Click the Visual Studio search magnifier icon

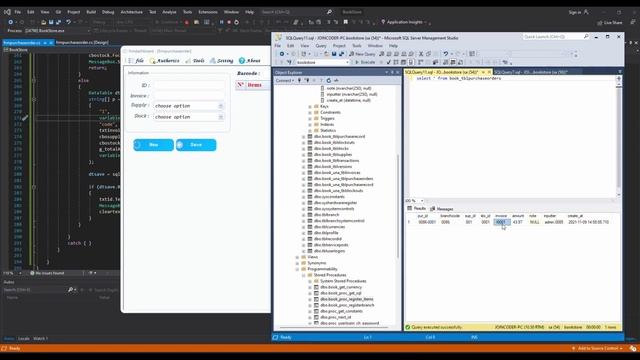pyautogui.click(x=329, y=12)
